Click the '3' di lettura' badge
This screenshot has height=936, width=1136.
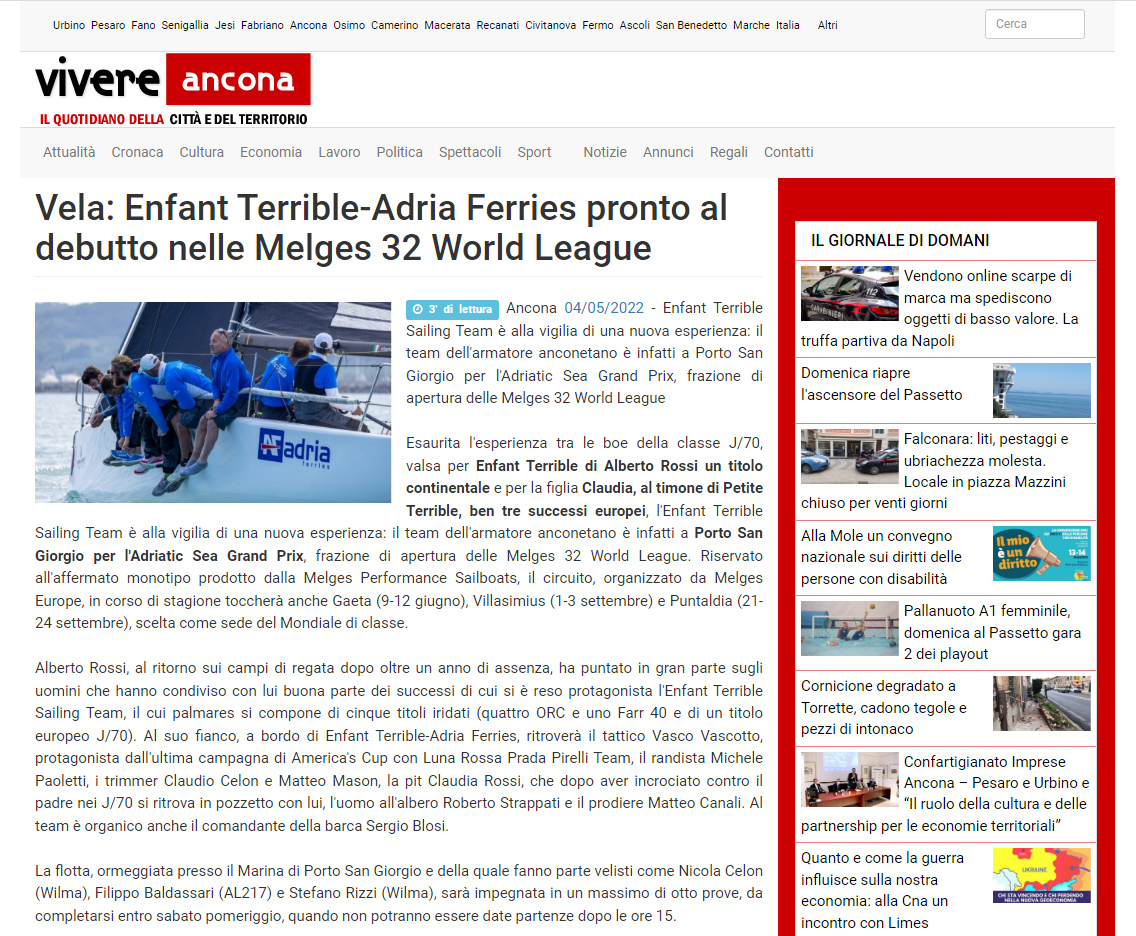coord(452,309)
